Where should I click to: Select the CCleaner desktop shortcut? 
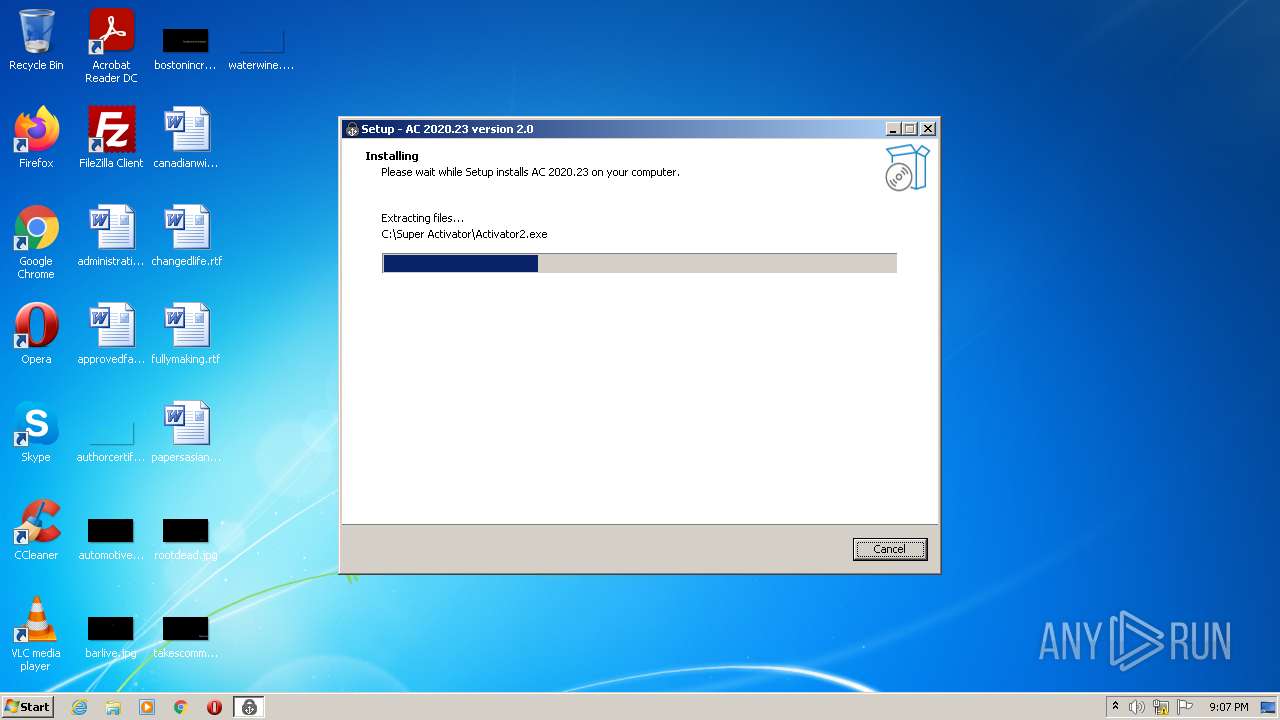36,530
